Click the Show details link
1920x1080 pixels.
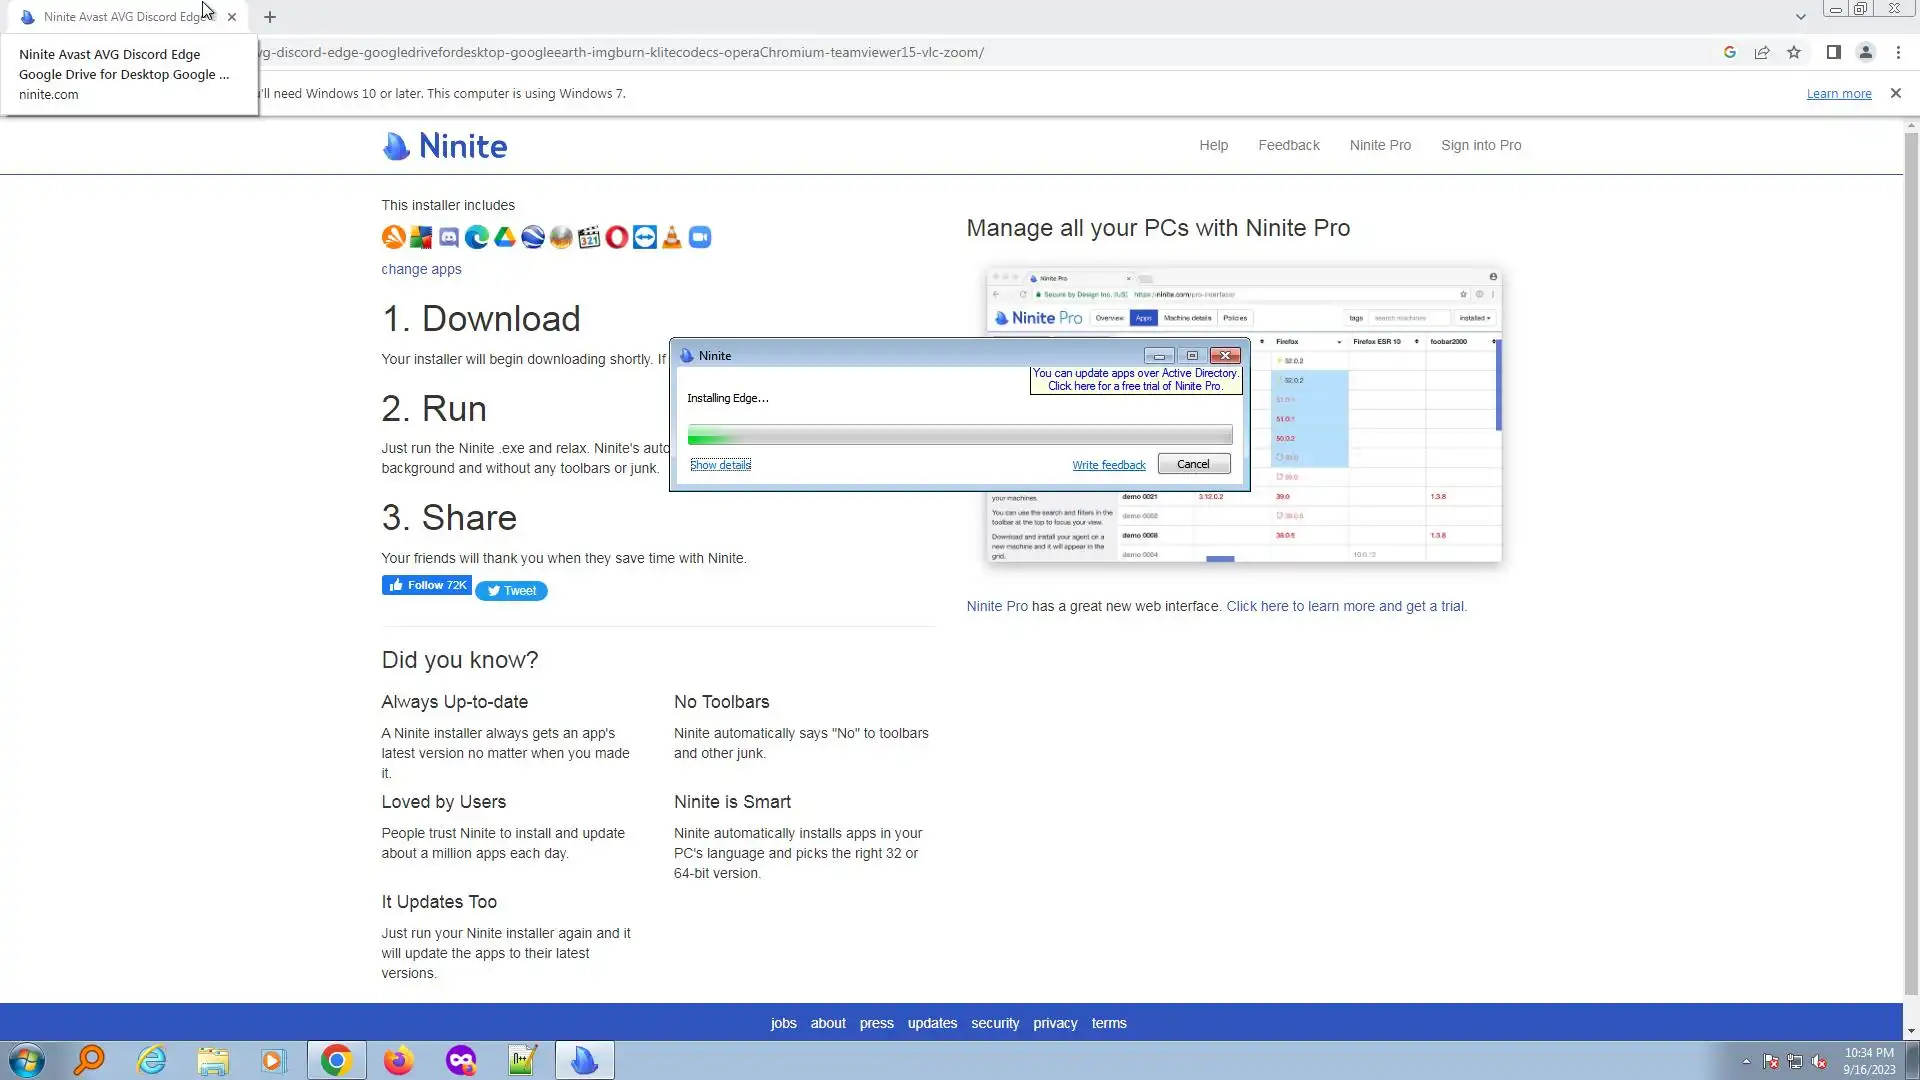point(720,465)
